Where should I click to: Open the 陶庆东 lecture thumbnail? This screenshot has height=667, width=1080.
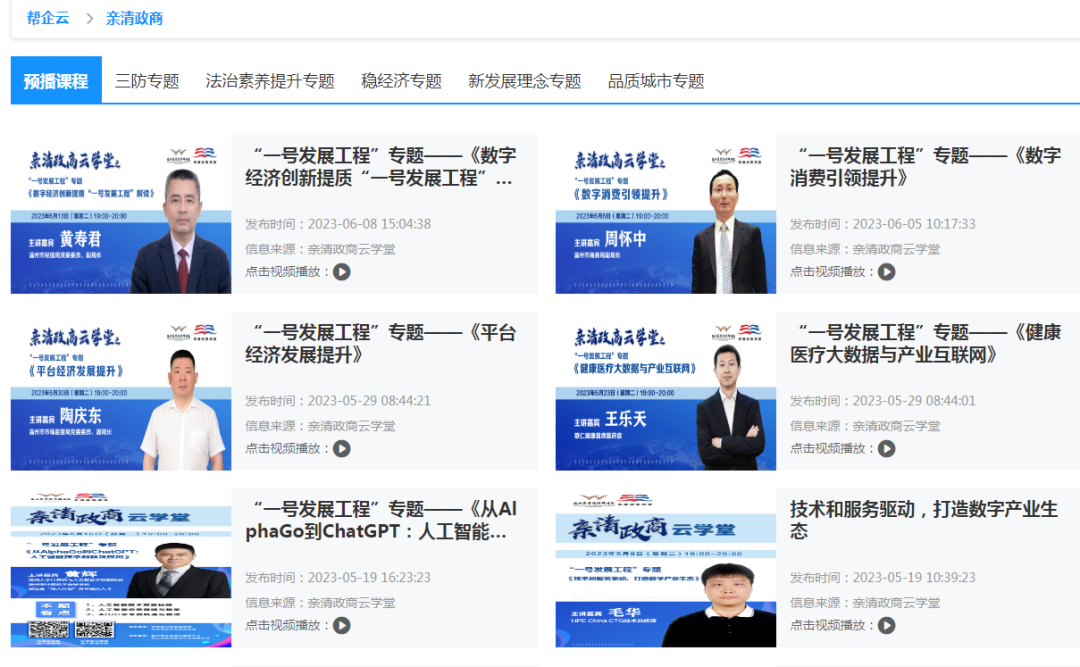(x=120, y=393)
